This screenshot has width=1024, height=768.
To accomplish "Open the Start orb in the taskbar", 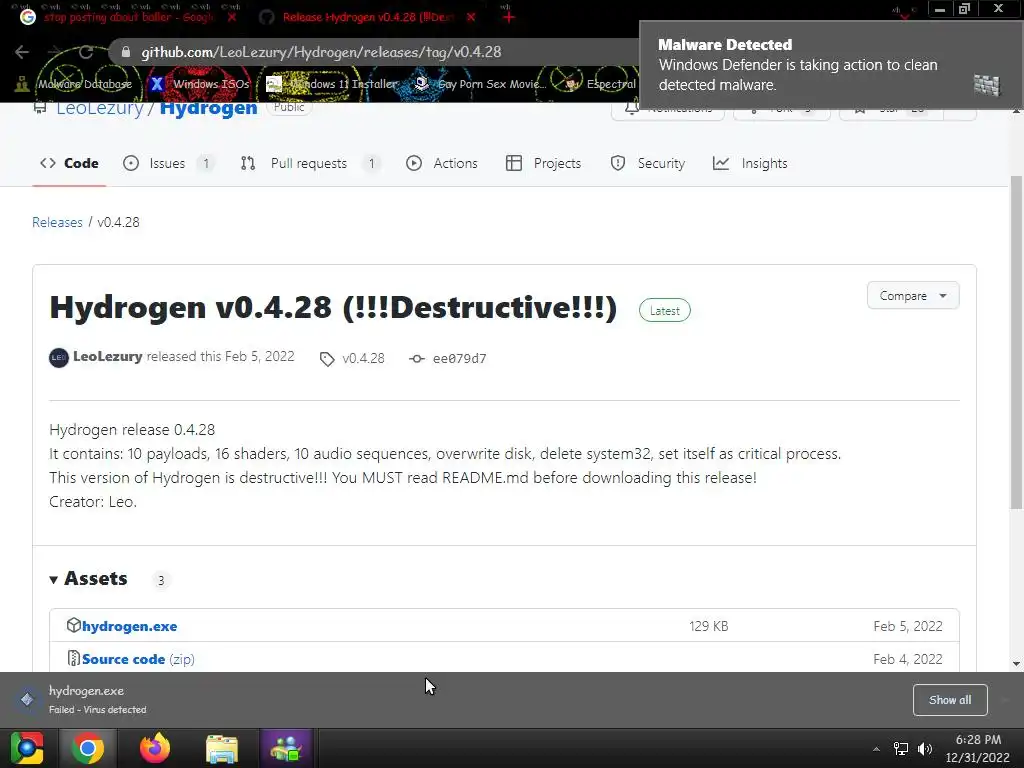I will click(x=27, y=748).
